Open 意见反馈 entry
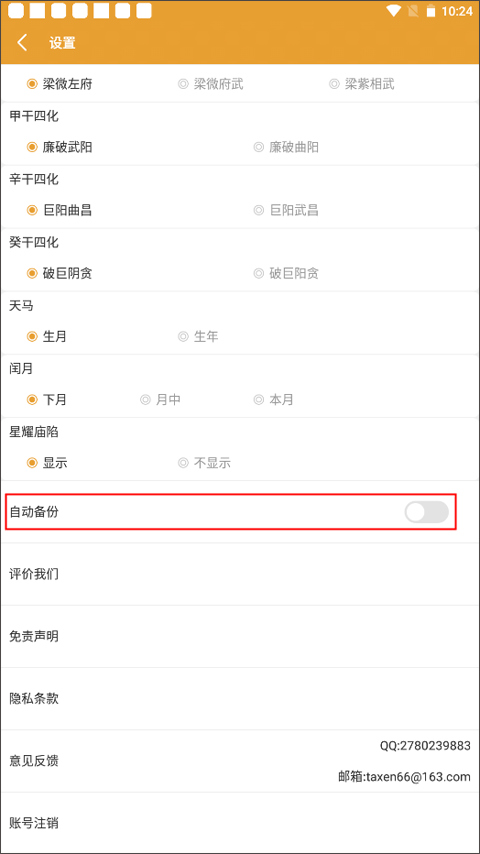The height and width of the screenshot is (854, 480). click(240, 761)
